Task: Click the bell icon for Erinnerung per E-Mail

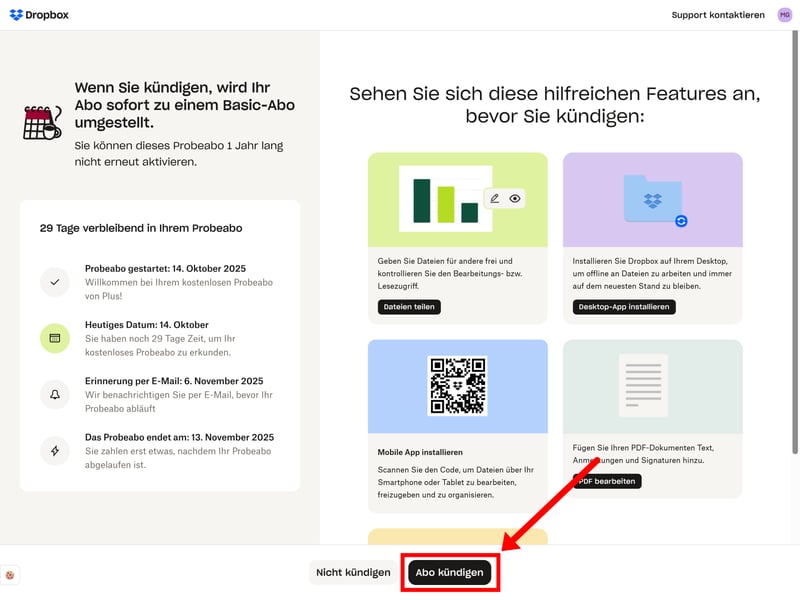Action: coord(54,395)
